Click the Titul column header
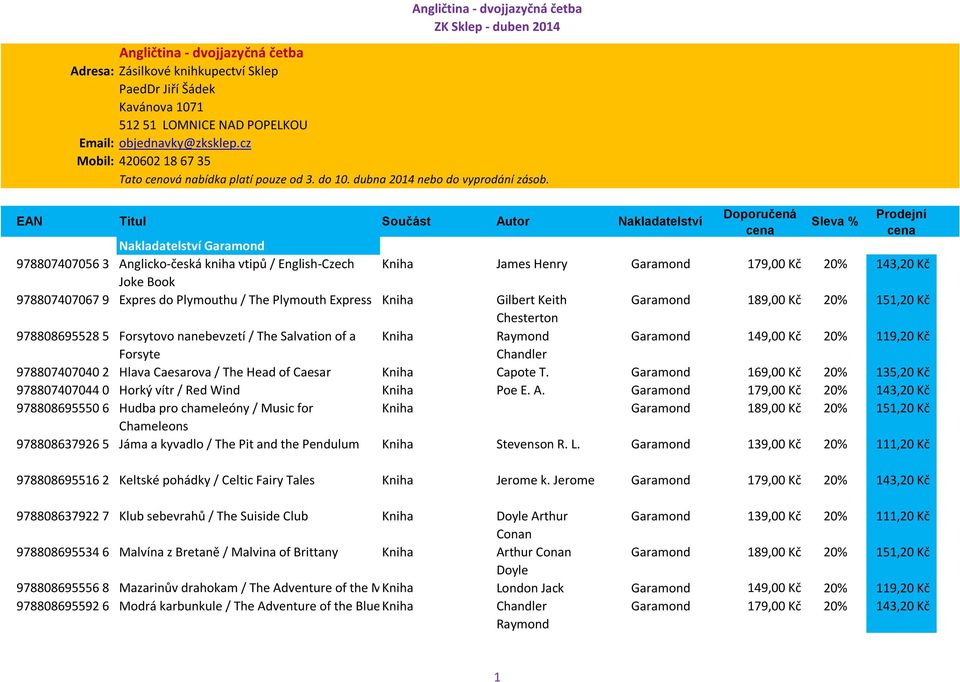 coord(132,221)
